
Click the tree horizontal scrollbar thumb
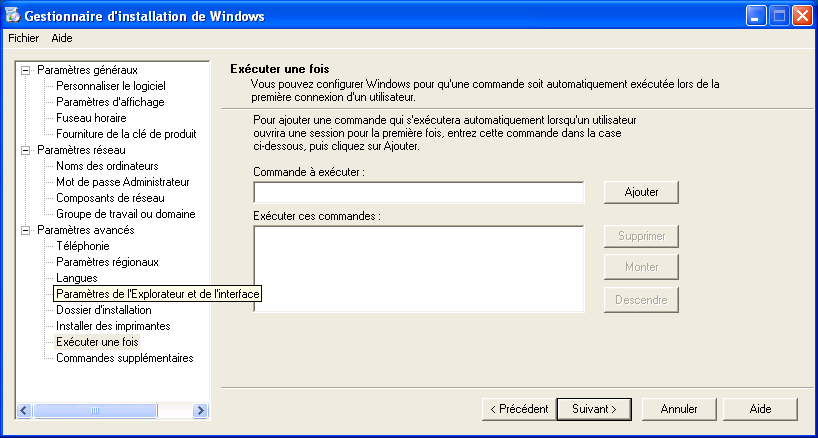click(x=95, y=410)
